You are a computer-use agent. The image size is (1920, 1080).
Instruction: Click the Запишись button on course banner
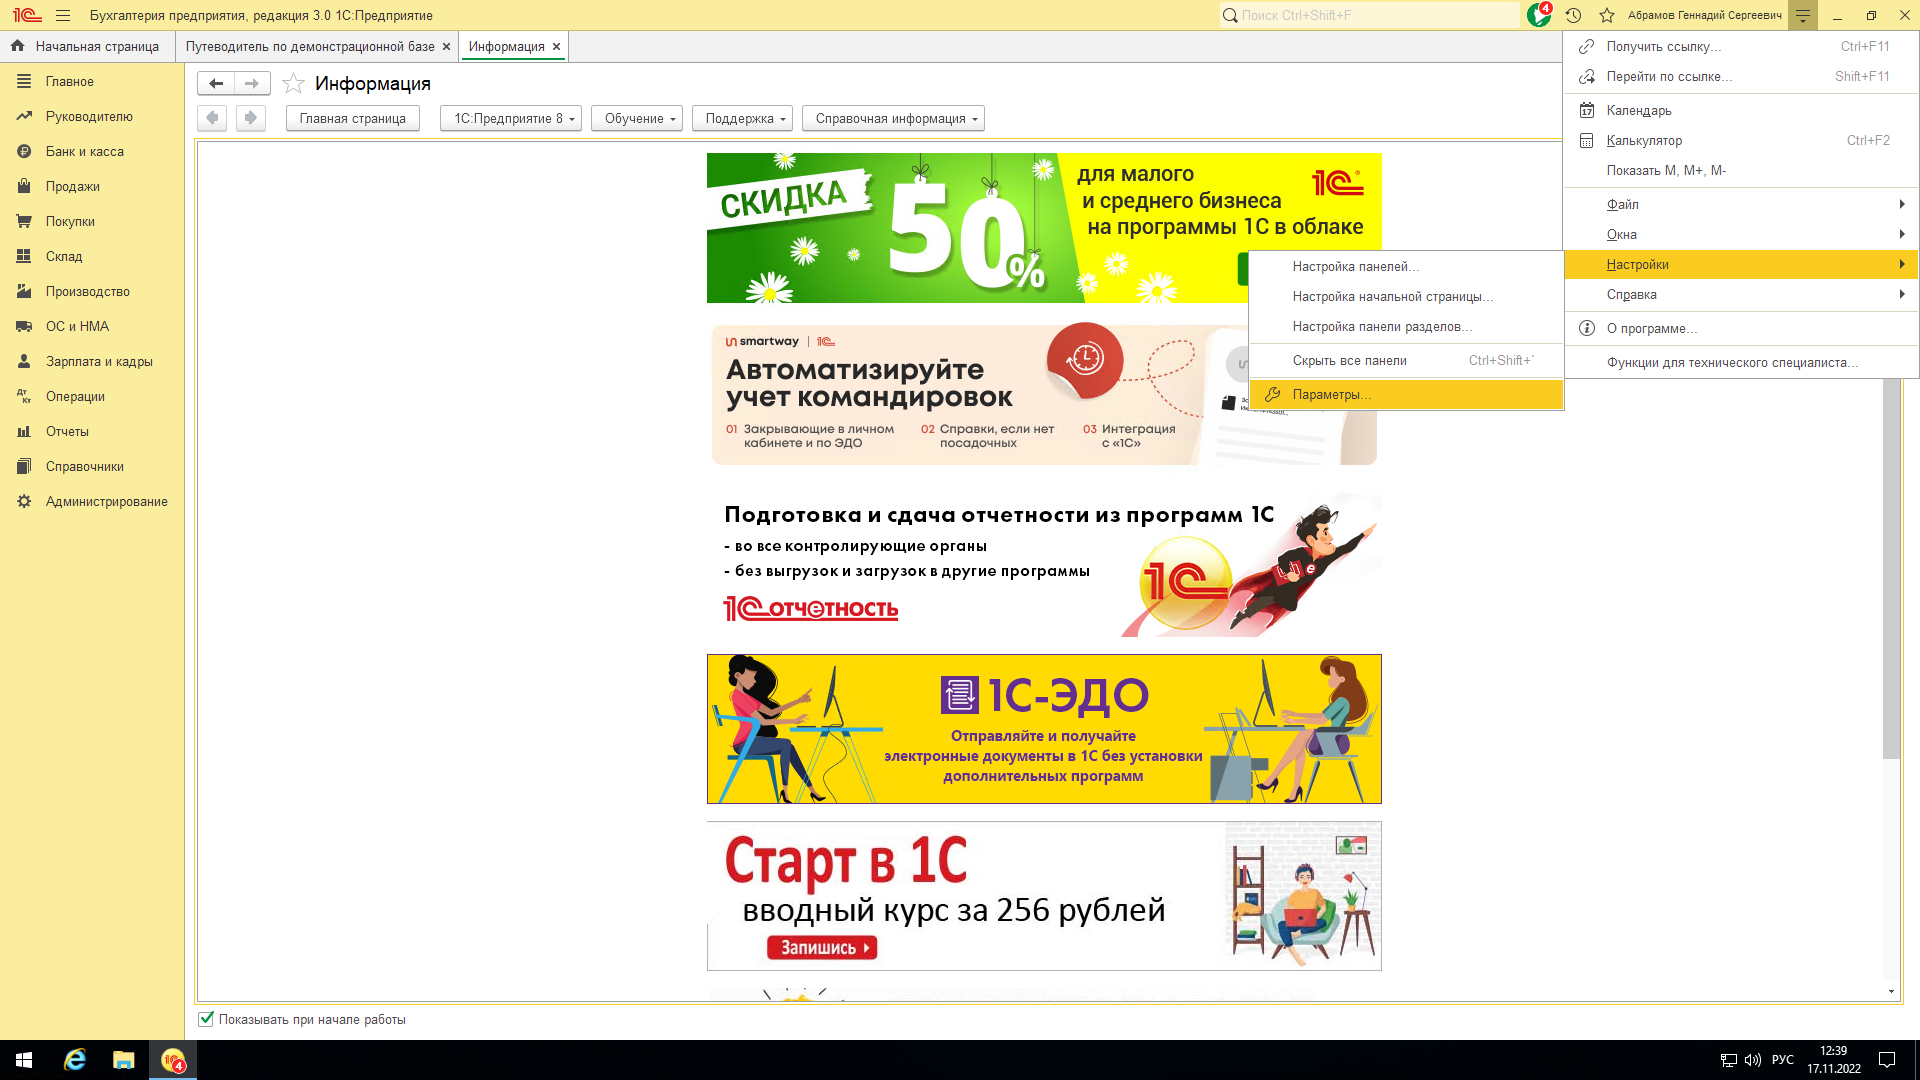pos(822,947)
